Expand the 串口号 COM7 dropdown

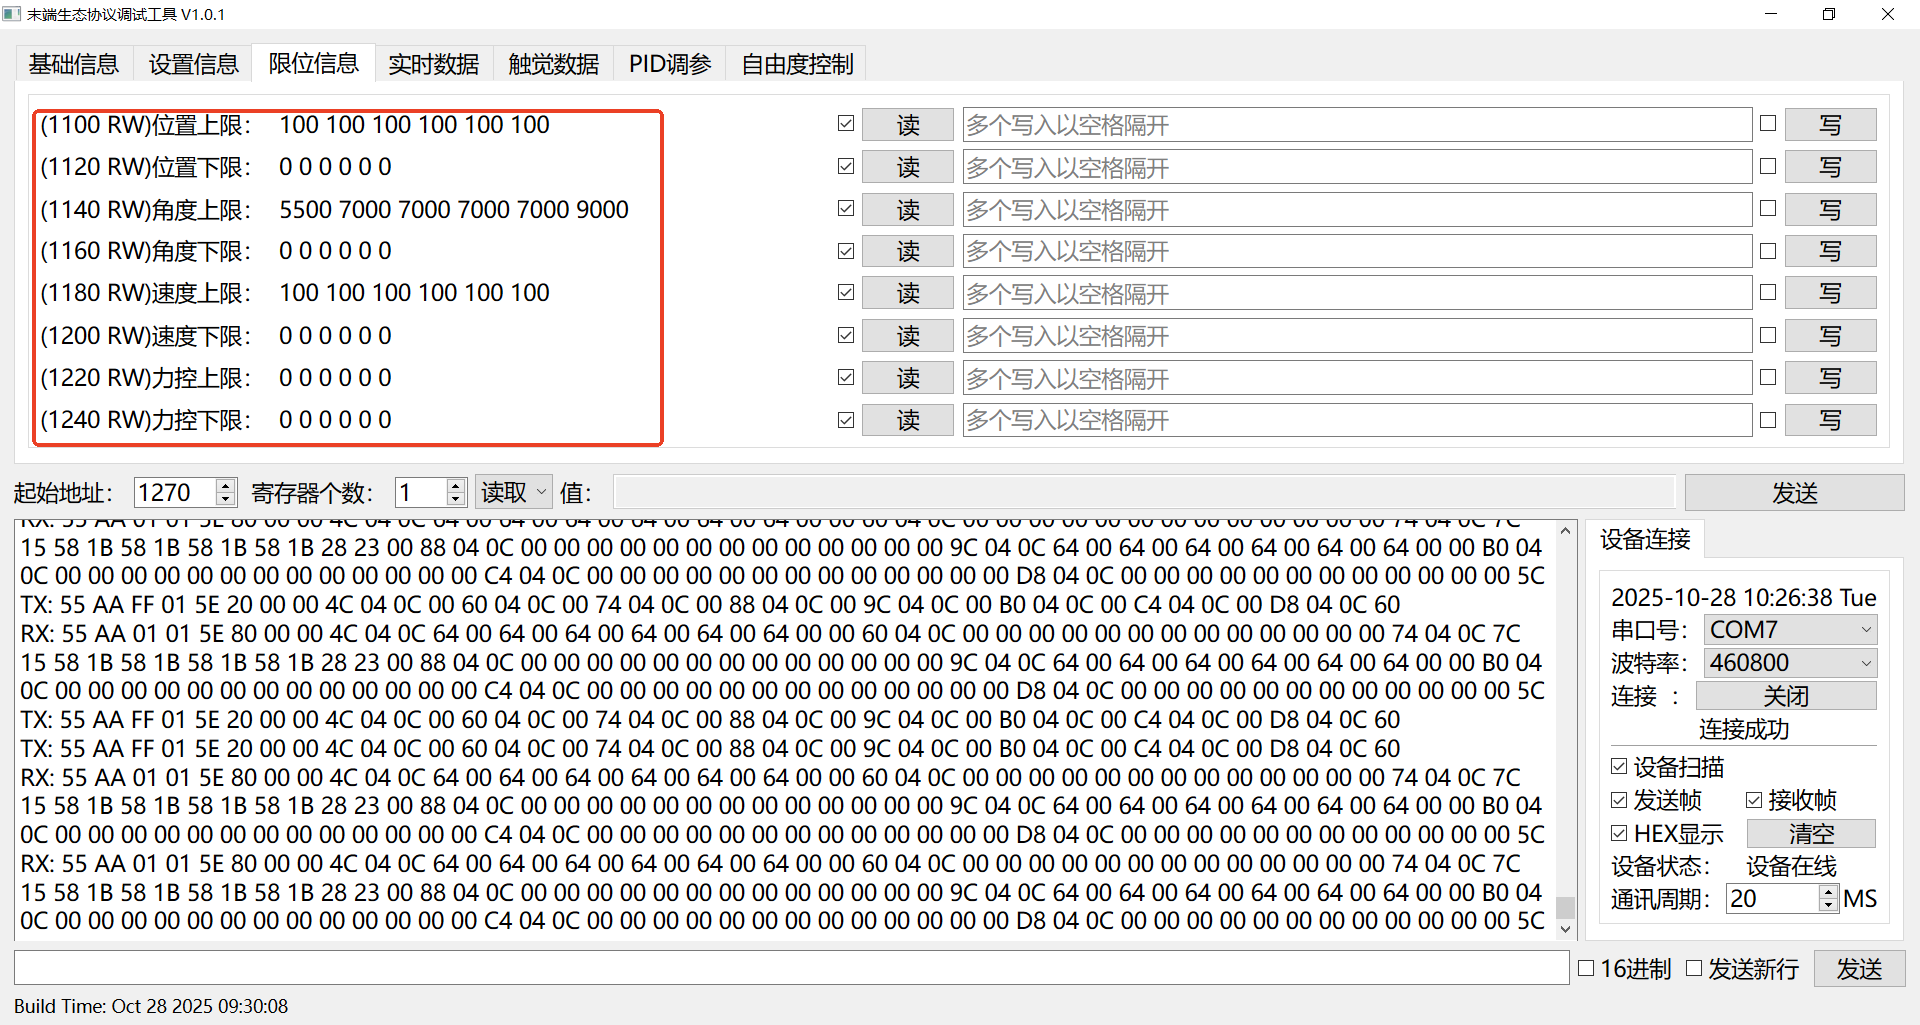coord(1790,630)
